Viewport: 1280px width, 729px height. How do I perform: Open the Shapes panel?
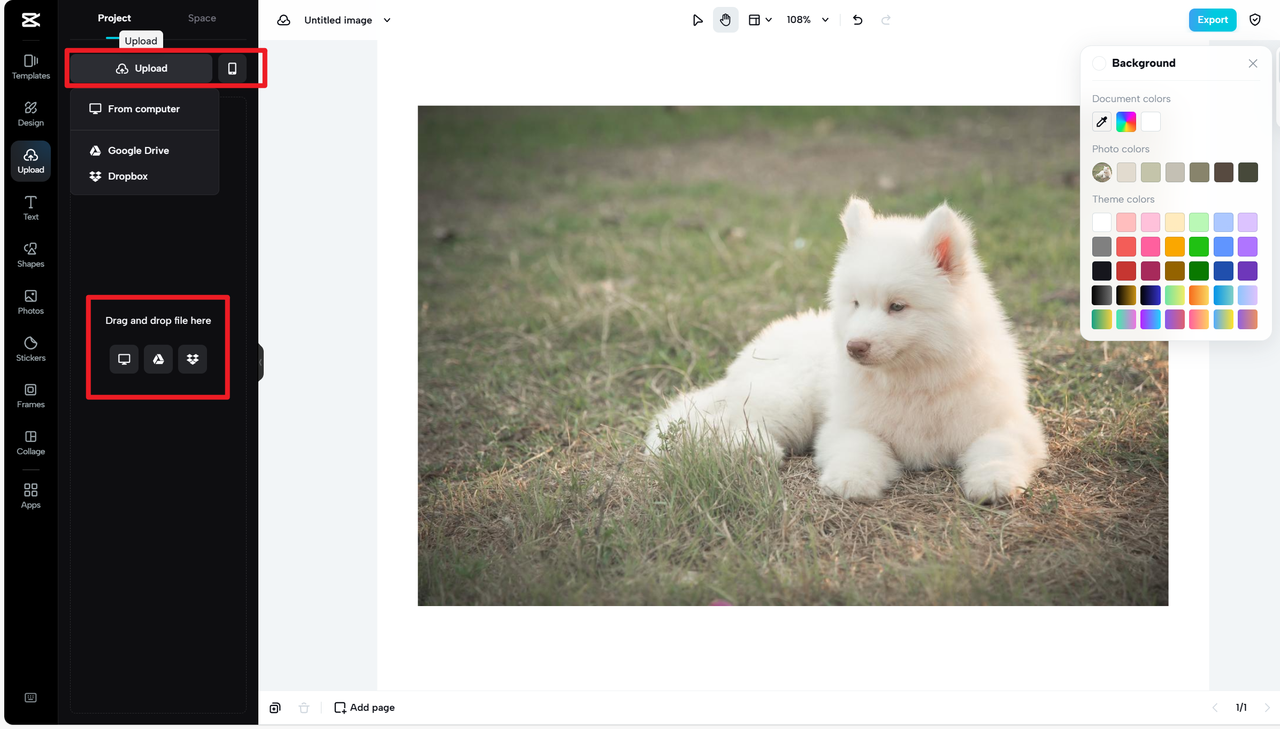pyautogui.click(x=30, y=254)
